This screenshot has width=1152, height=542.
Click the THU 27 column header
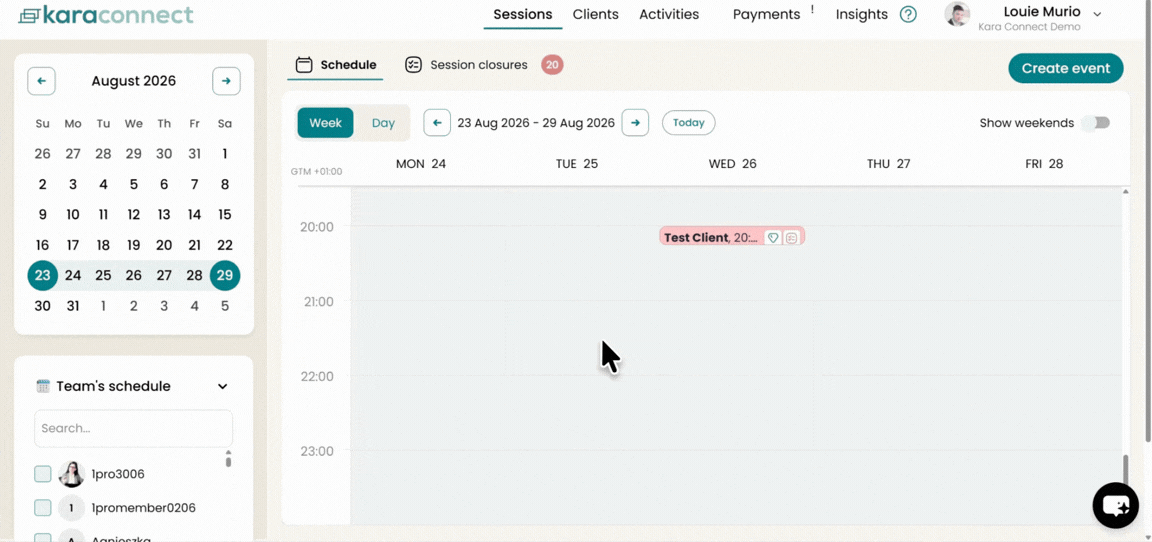pos(888,164)
